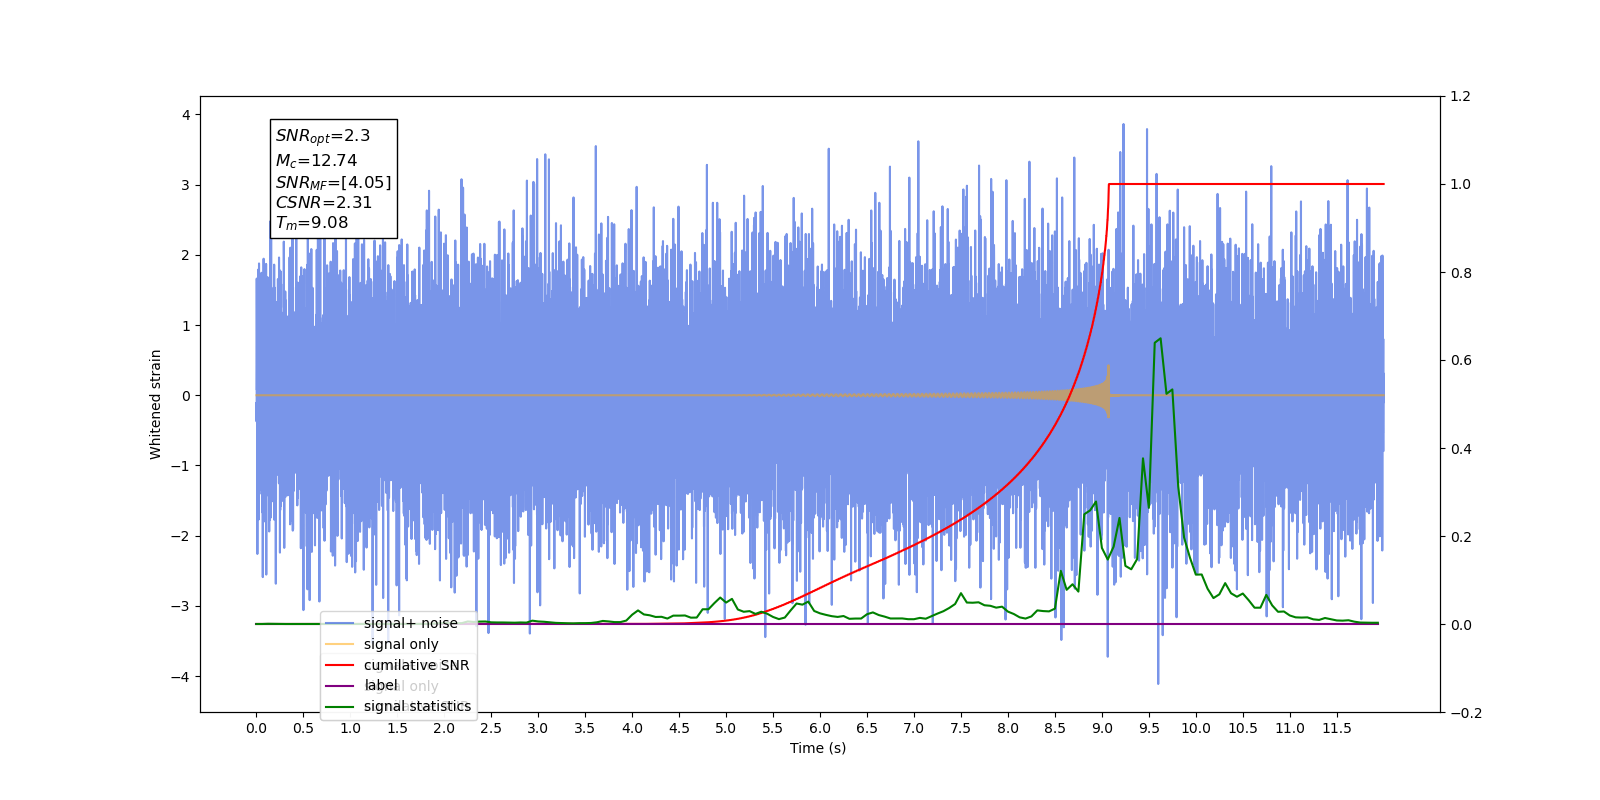Screen dimensions: 1600x800
Task: Click the 2.5 tick label on time axis
Action: (491, 728)
